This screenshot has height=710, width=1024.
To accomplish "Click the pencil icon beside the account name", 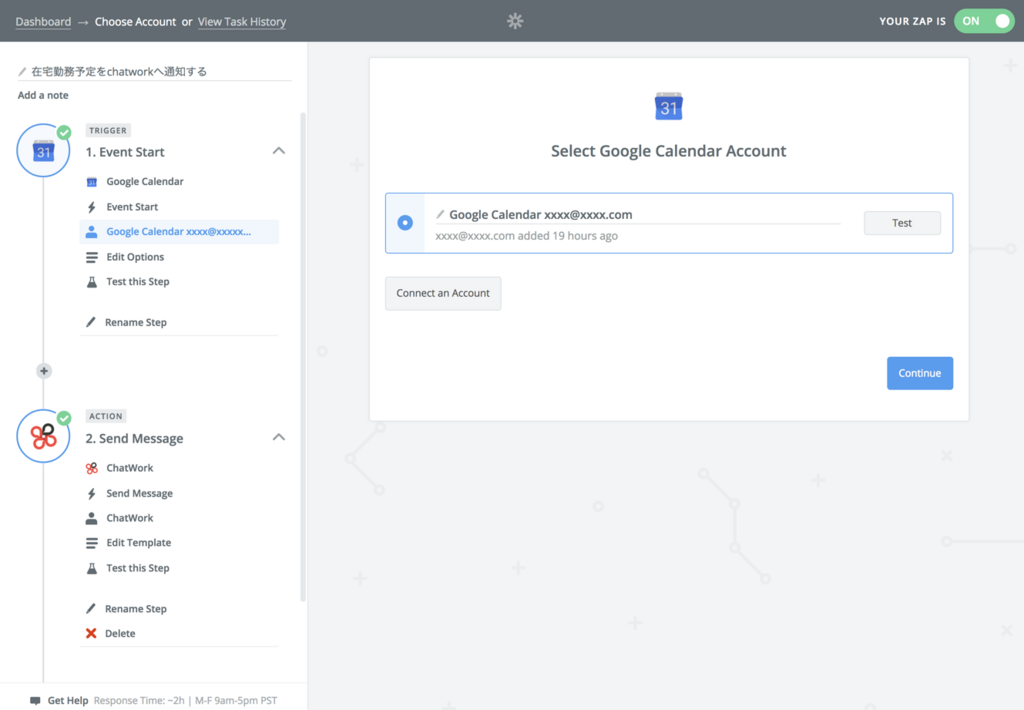I will pyautogui.click(x=440, y=214).
